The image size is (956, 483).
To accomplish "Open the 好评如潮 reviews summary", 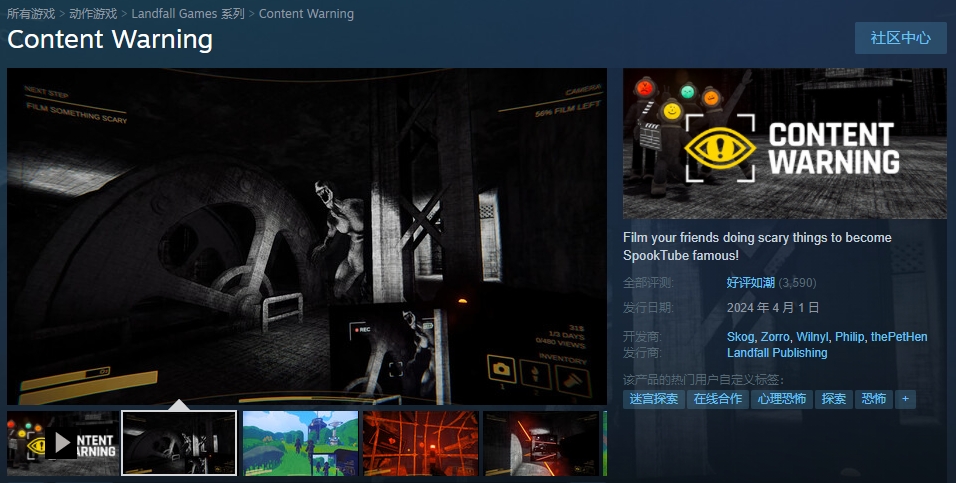I will coord(751,282).
